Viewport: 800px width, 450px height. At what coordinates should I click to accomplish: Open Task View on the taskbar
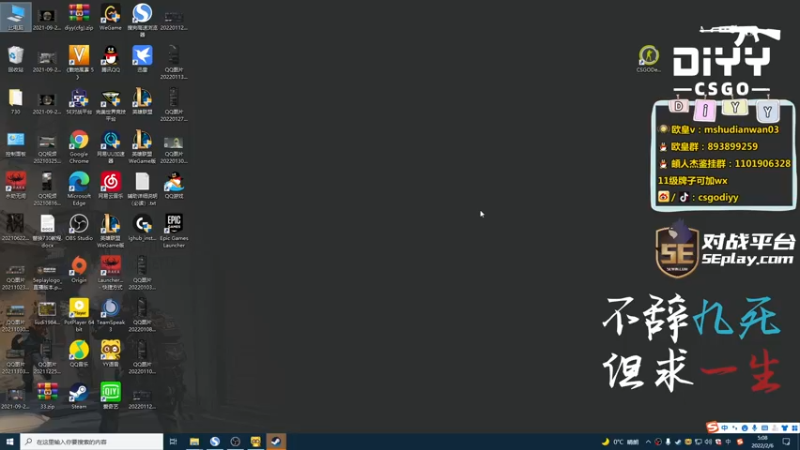click(173, 441)
